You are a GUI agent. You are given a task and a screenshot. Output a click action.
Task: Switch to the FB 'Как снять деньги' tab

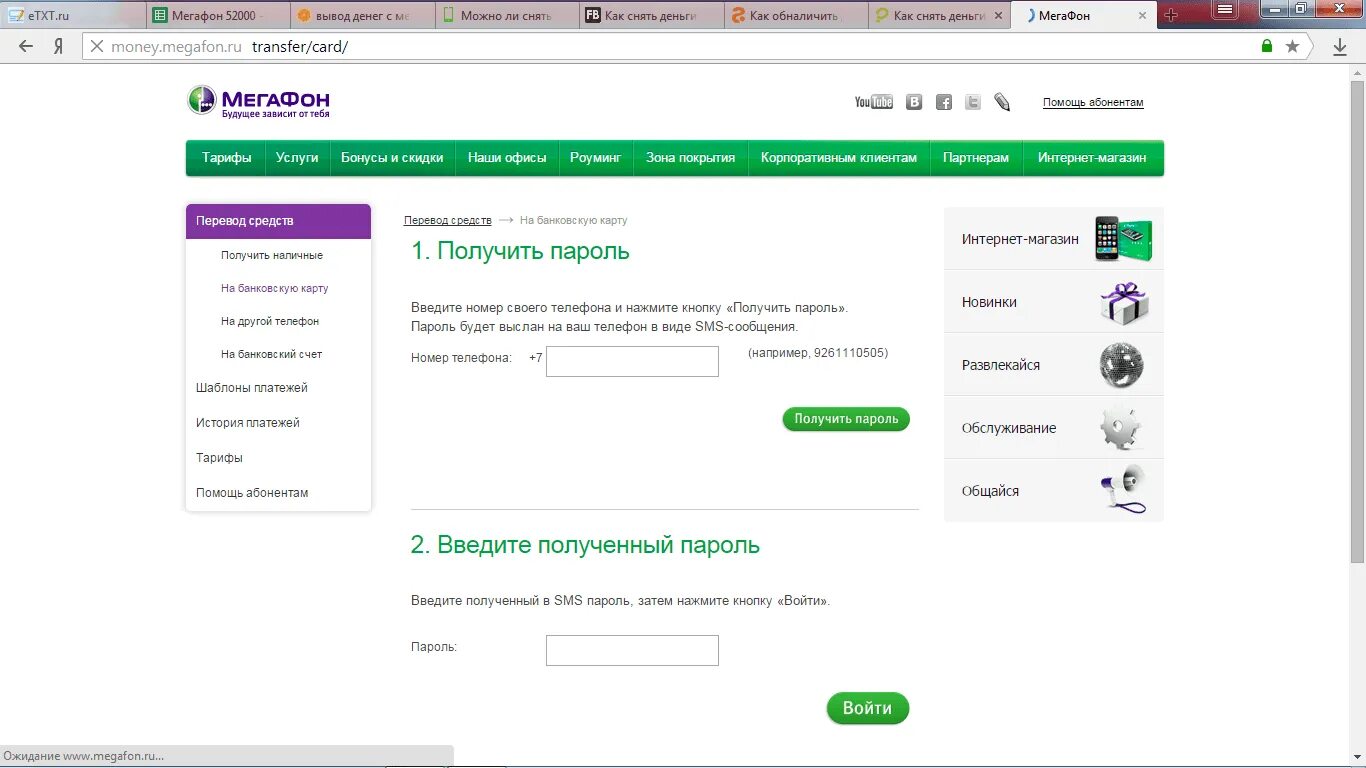pos(651,16)
